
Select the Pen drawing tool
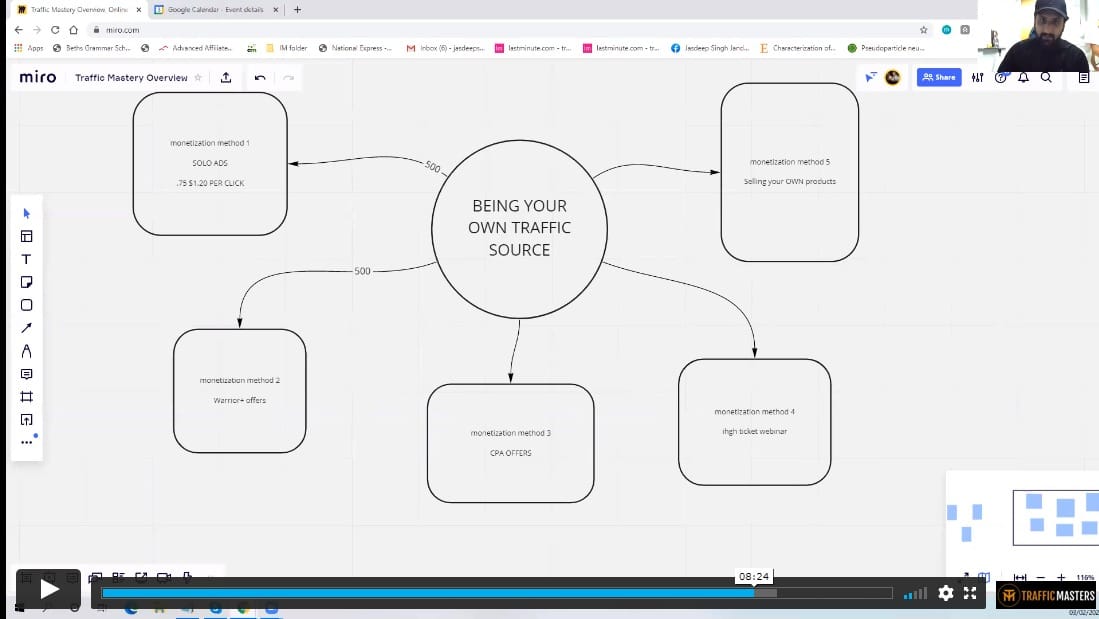tap(27, 351)
